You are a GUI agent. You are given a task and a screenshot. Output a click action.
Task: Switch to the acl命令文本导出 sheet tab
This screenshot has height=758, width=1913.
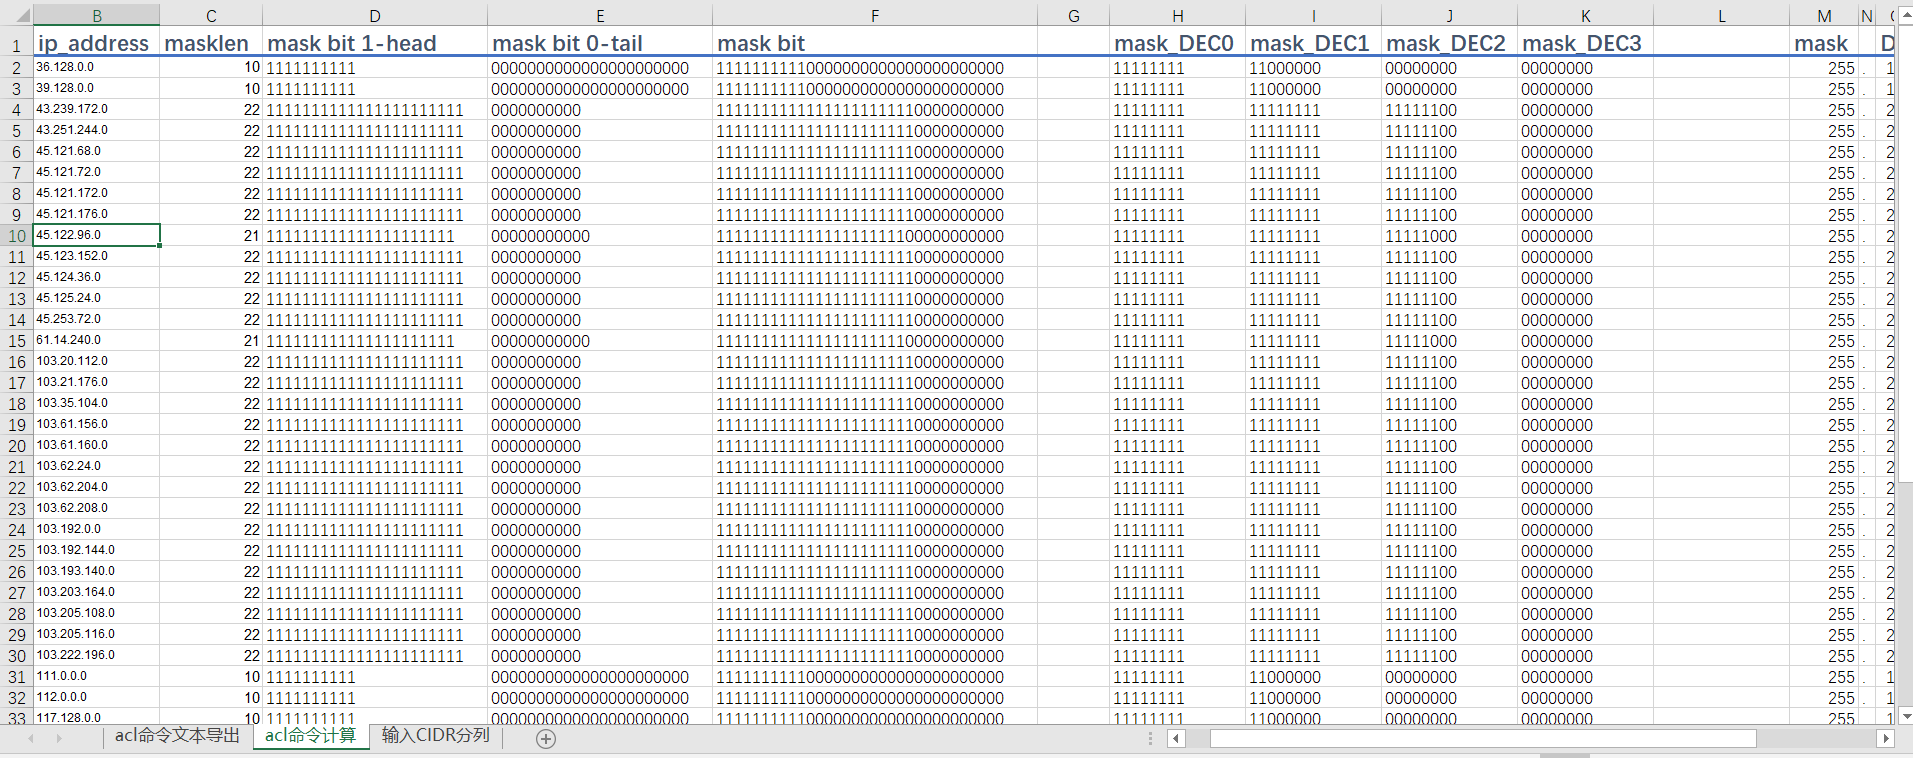tap(177, 736)
